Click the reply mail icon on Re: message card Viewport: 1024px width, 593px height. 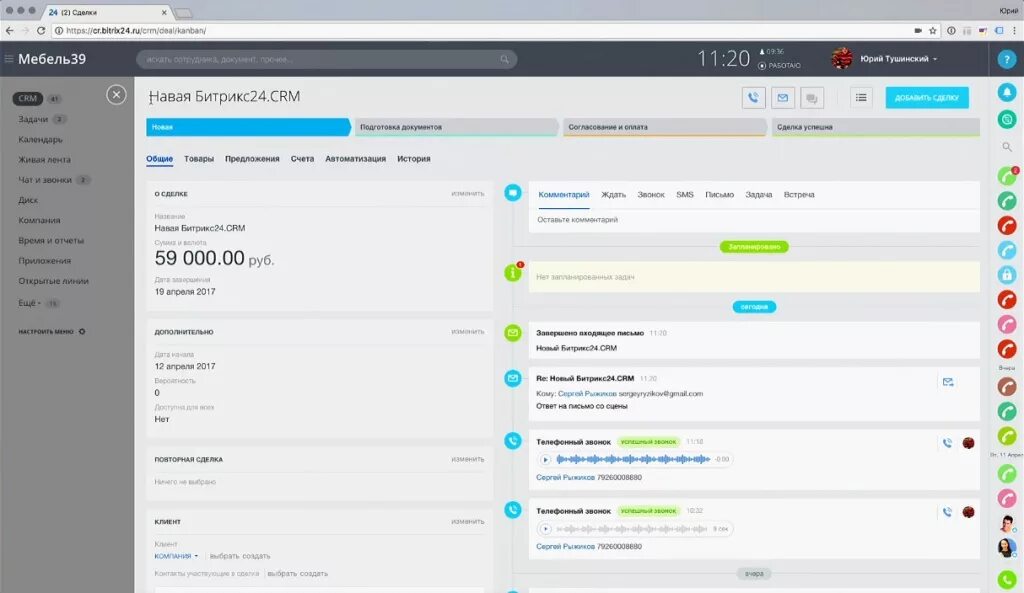(x=948, y=382)
